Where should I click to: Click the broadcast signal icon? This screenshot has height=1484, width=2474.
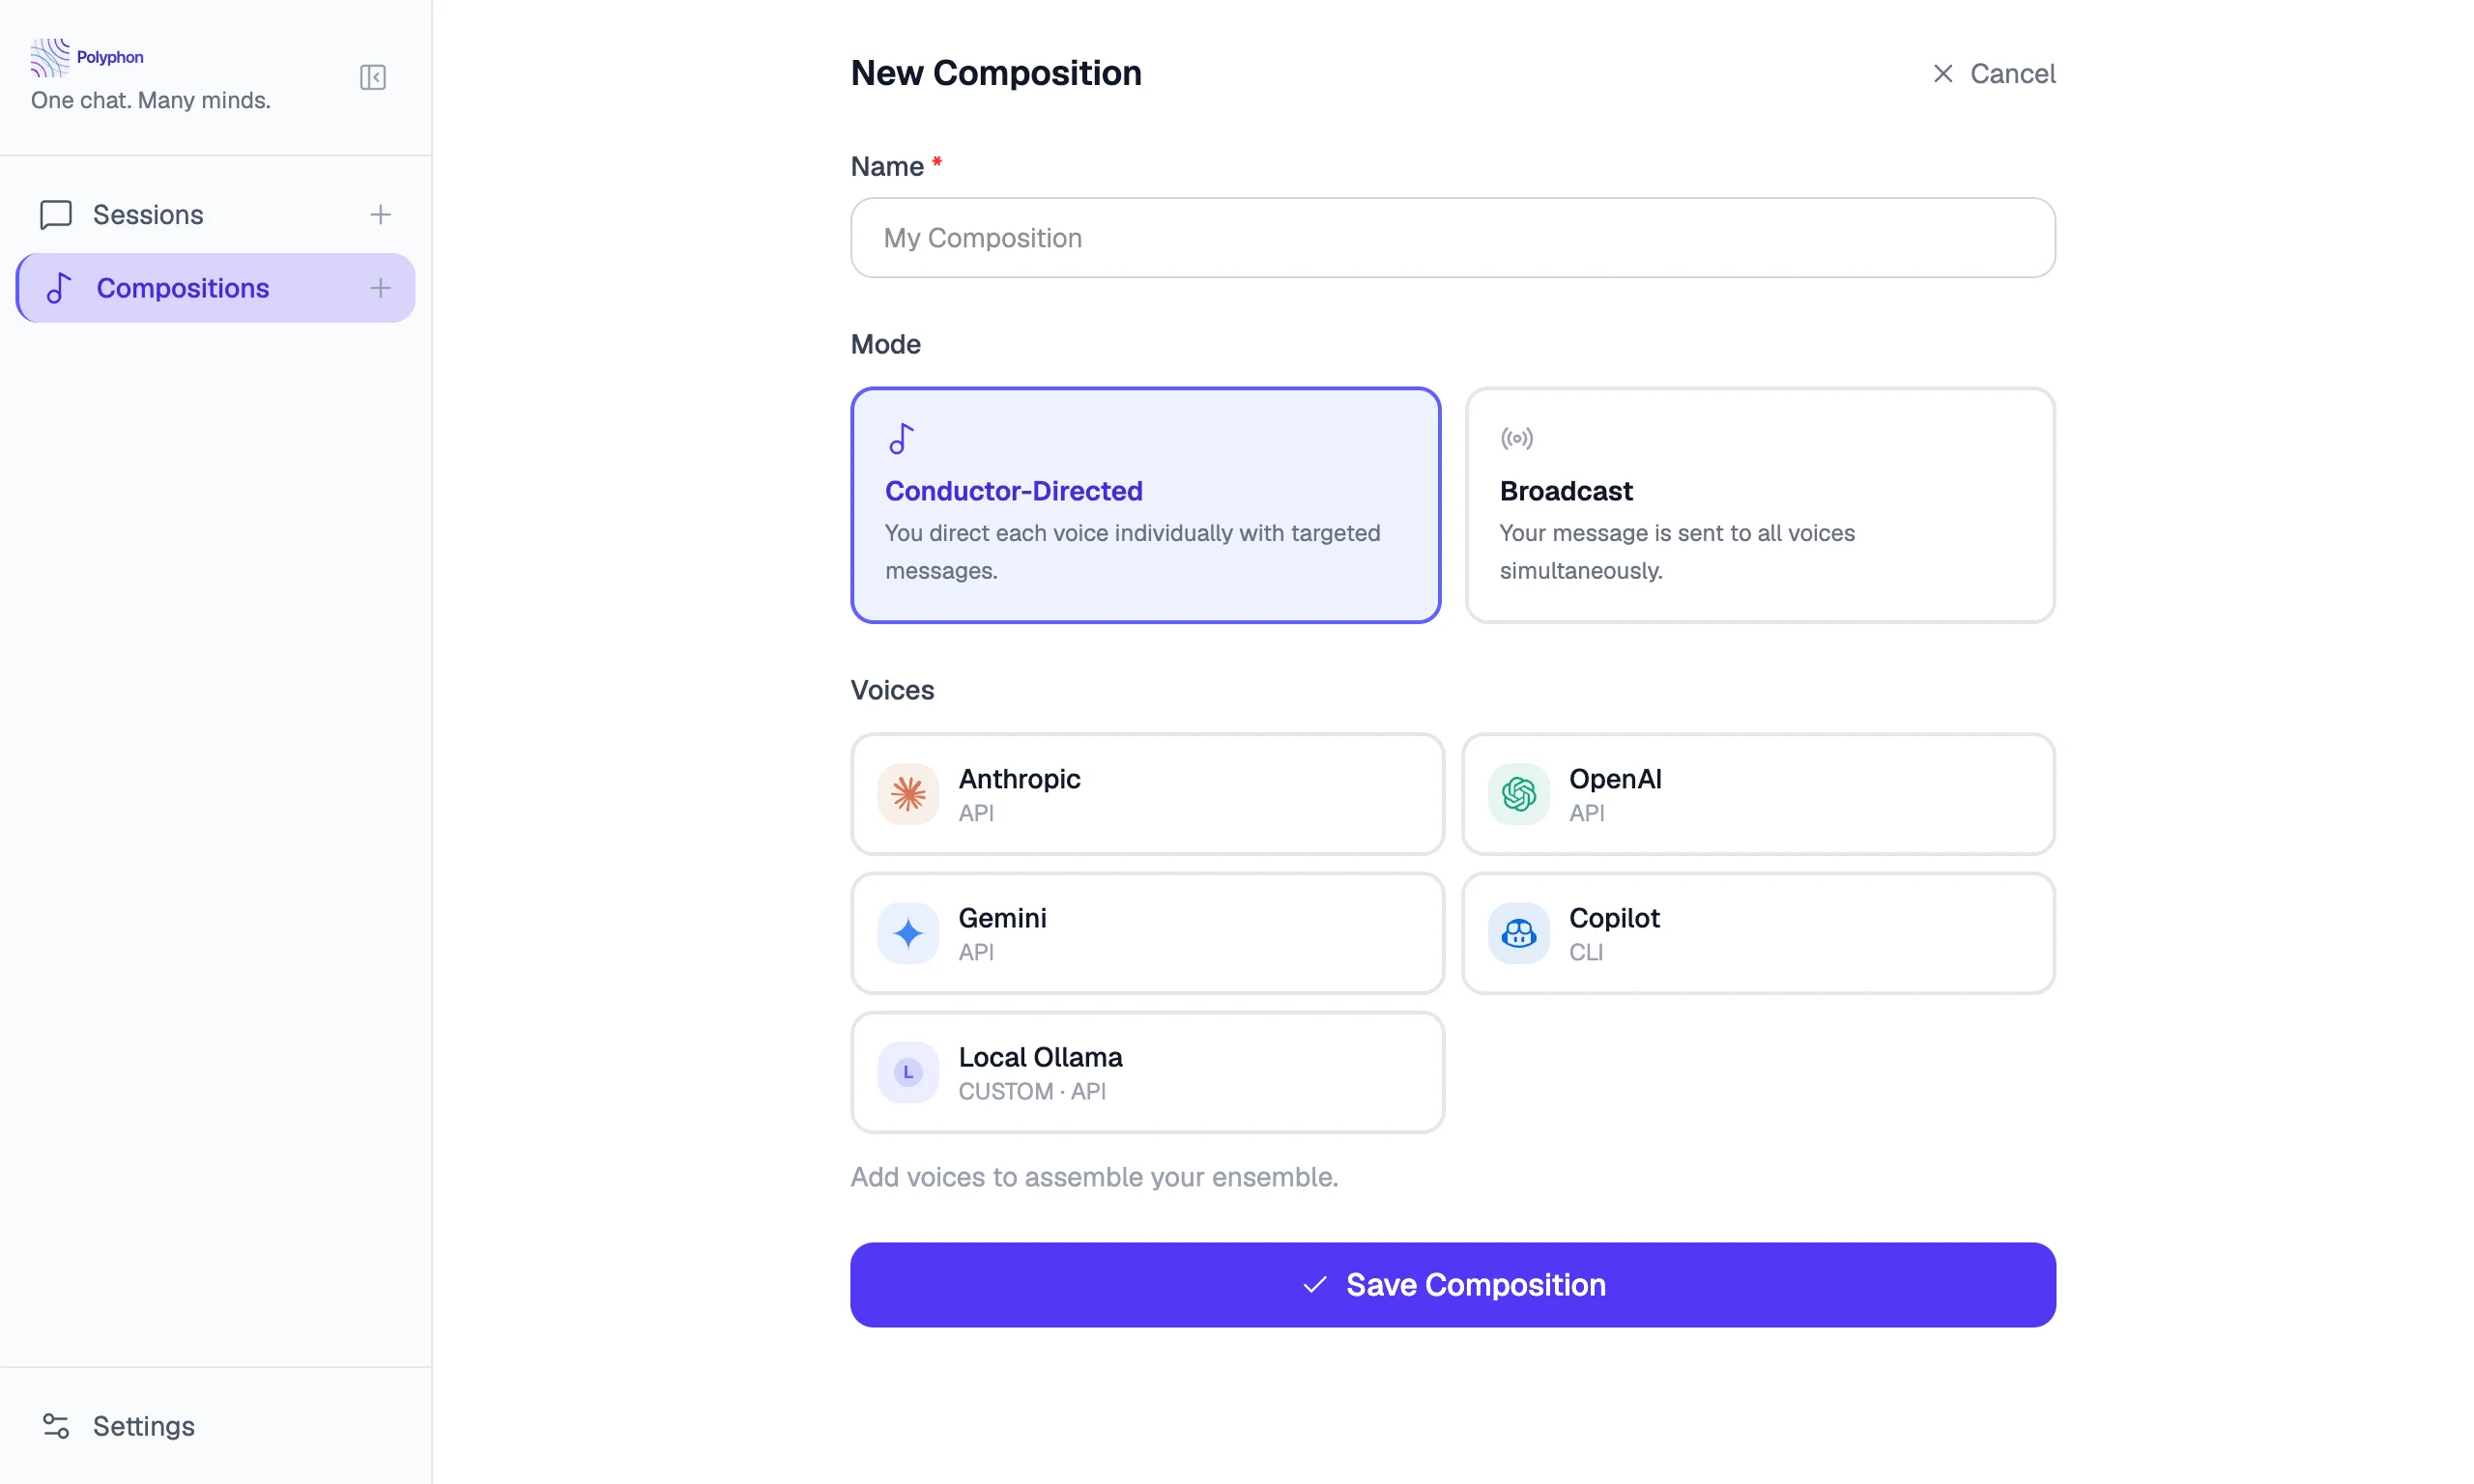[x=1516, y=437]
